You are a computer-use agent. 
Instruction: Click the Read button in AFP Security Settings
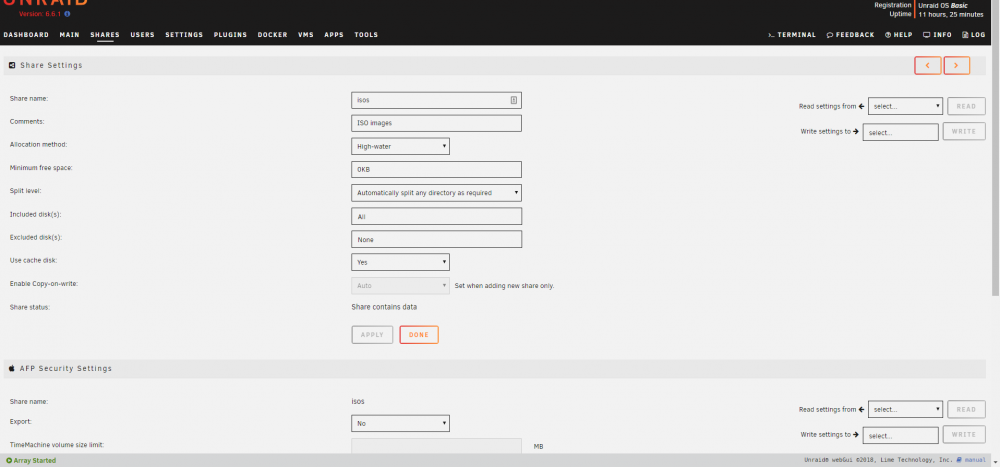pos(966,410)
